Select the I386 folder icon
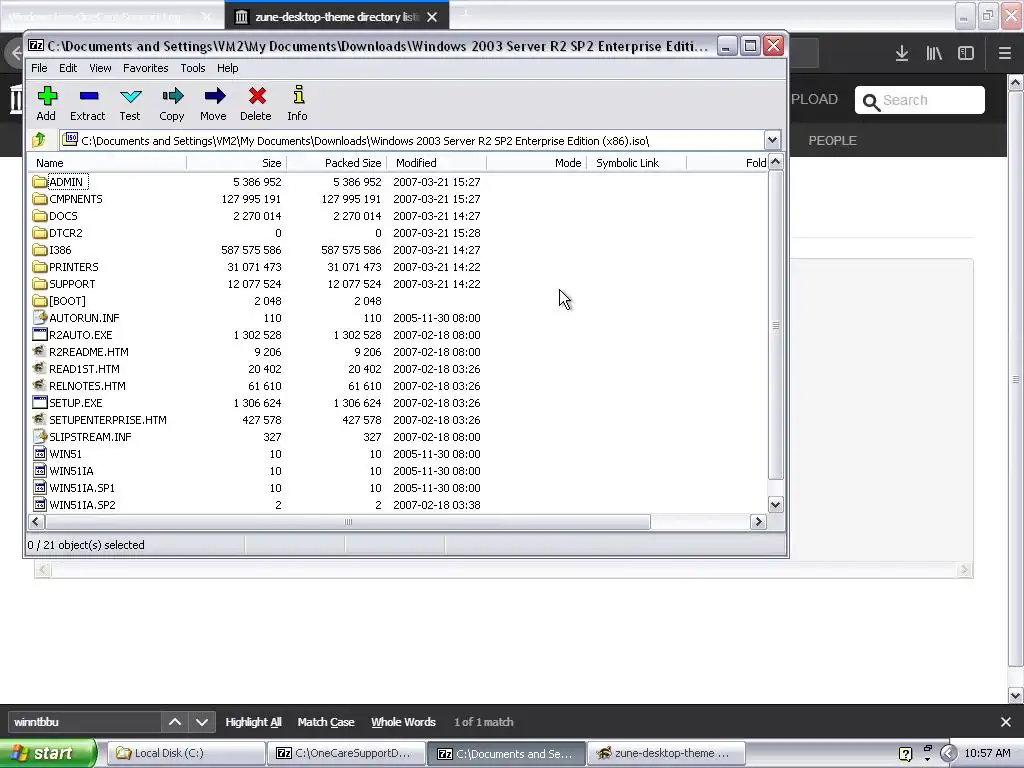The image size is (1024, 768). point(40,249)
